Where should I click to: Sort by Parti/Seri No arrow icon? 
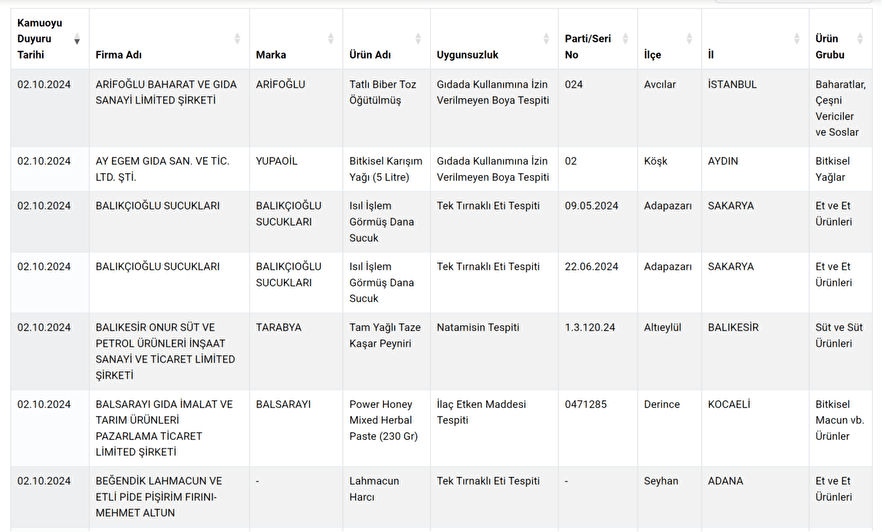(x=625, y=39)
